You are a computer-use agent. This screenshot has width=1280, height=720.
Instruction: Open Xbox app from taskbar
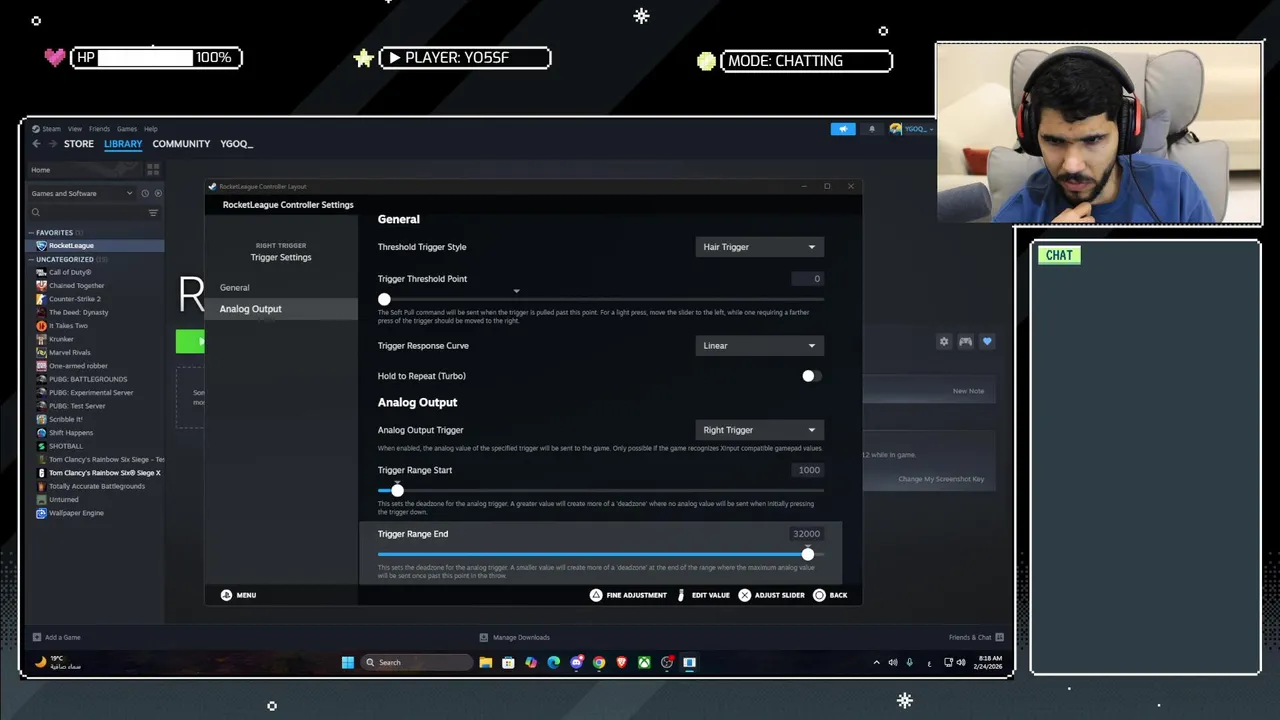point(644,662)
